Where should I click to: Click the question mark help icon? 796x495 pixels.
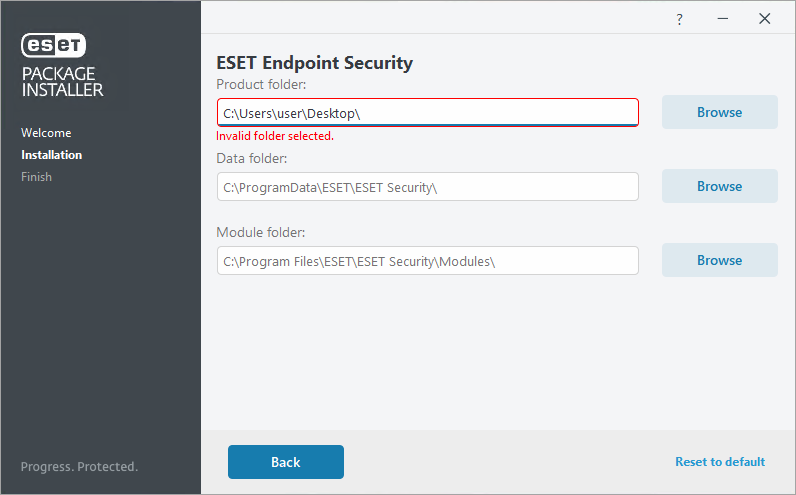coord(679,19)
